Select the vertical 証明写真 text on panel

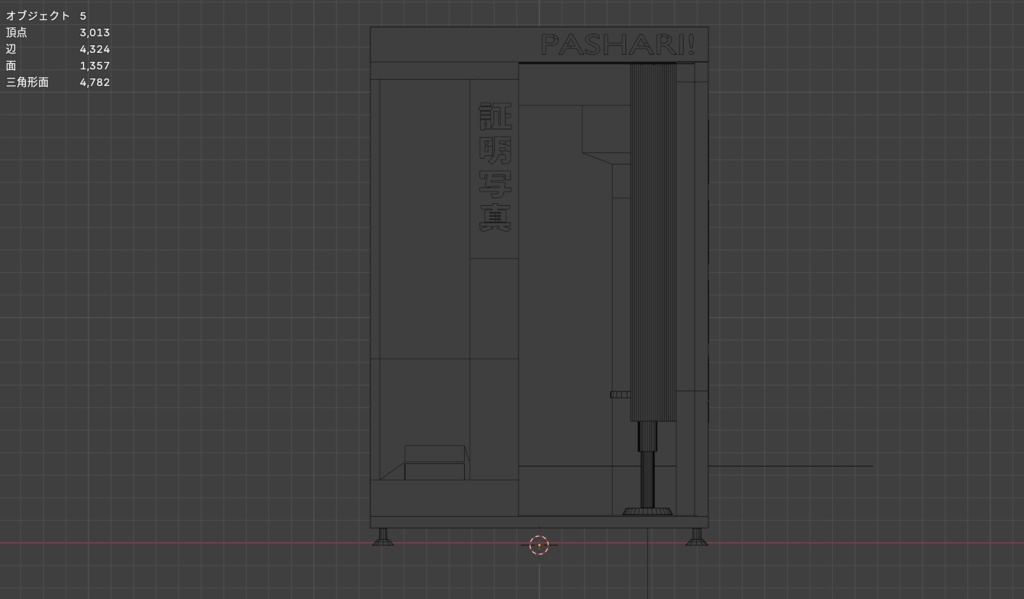[x=495, y=167]
